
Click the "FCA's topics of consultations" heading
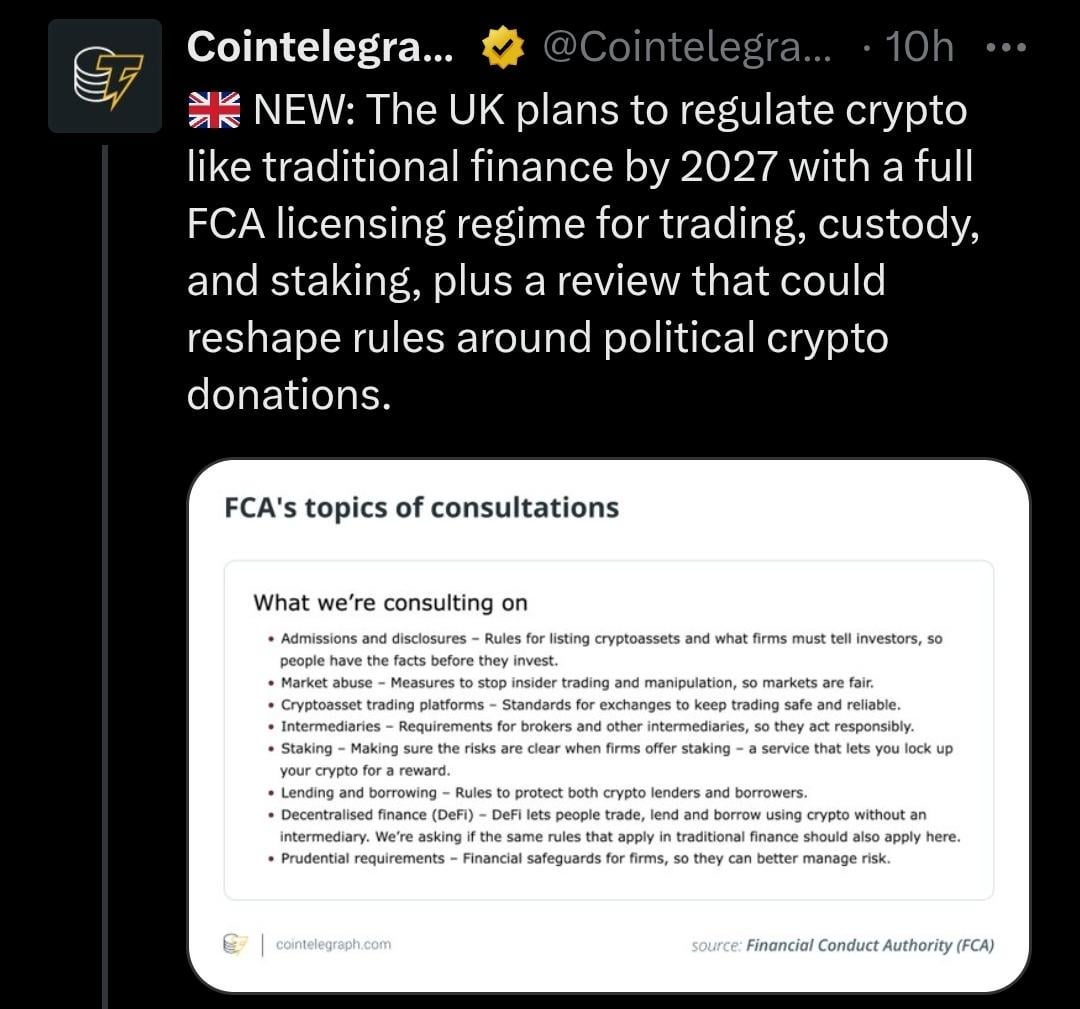422,508
